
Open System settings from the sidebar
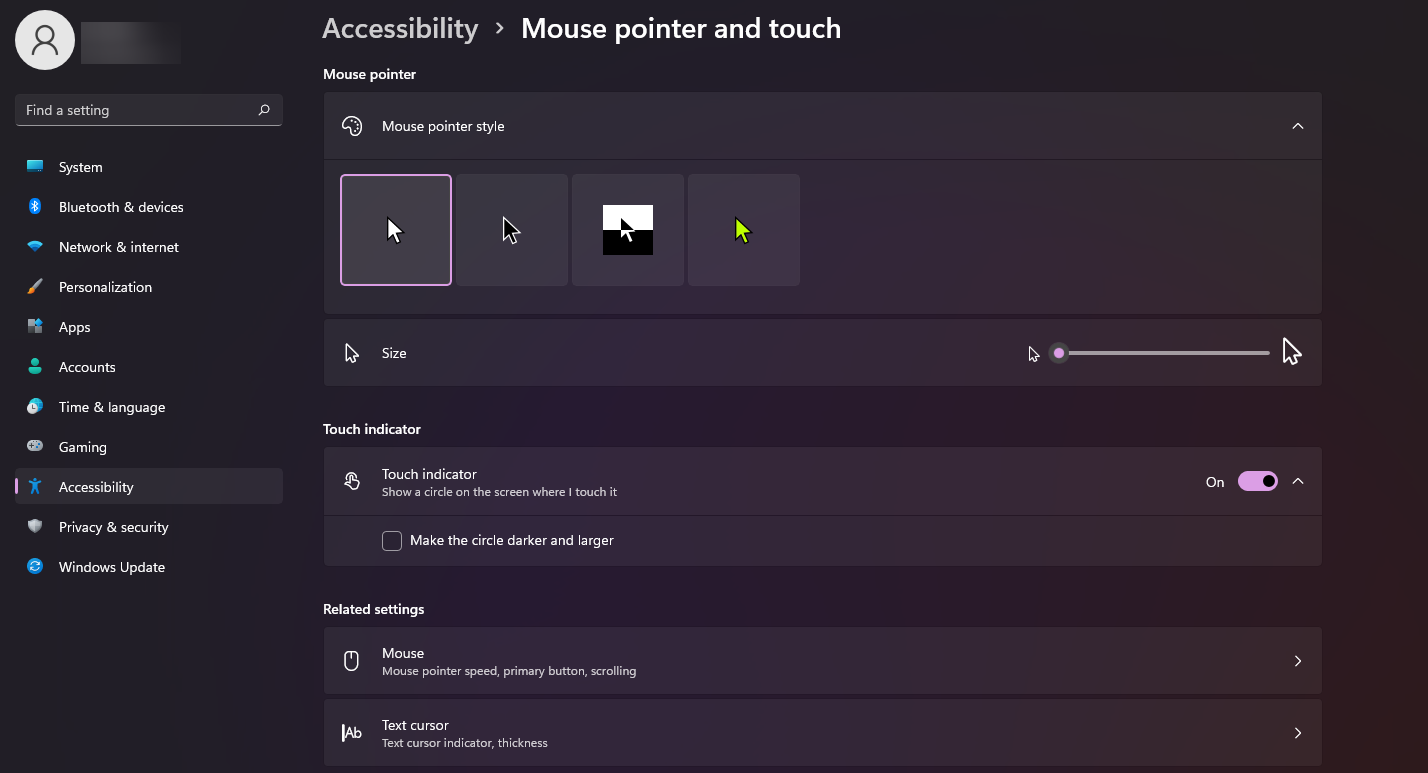[149, 167]
